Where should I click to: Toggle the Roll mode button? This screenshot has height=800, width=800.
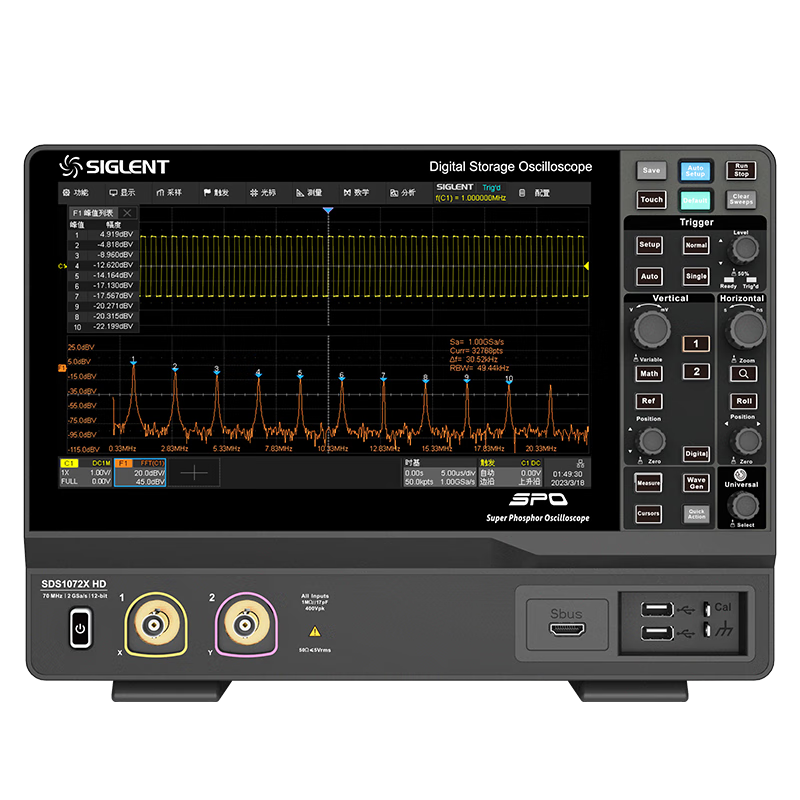[x=743, y=401]
